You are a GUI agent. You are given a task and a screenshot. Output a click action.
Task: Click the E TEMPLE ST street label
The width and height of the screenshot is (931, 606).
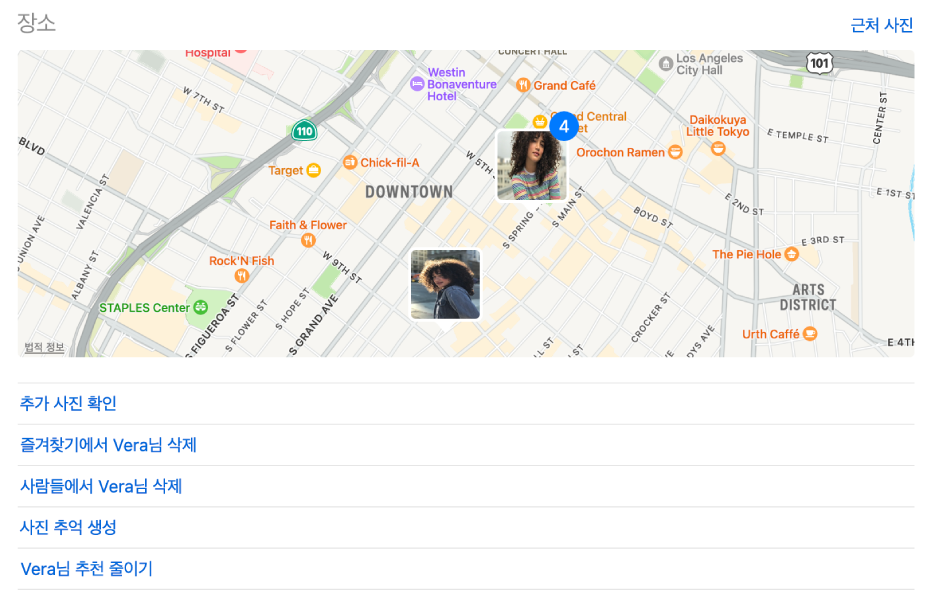point(797,136)
